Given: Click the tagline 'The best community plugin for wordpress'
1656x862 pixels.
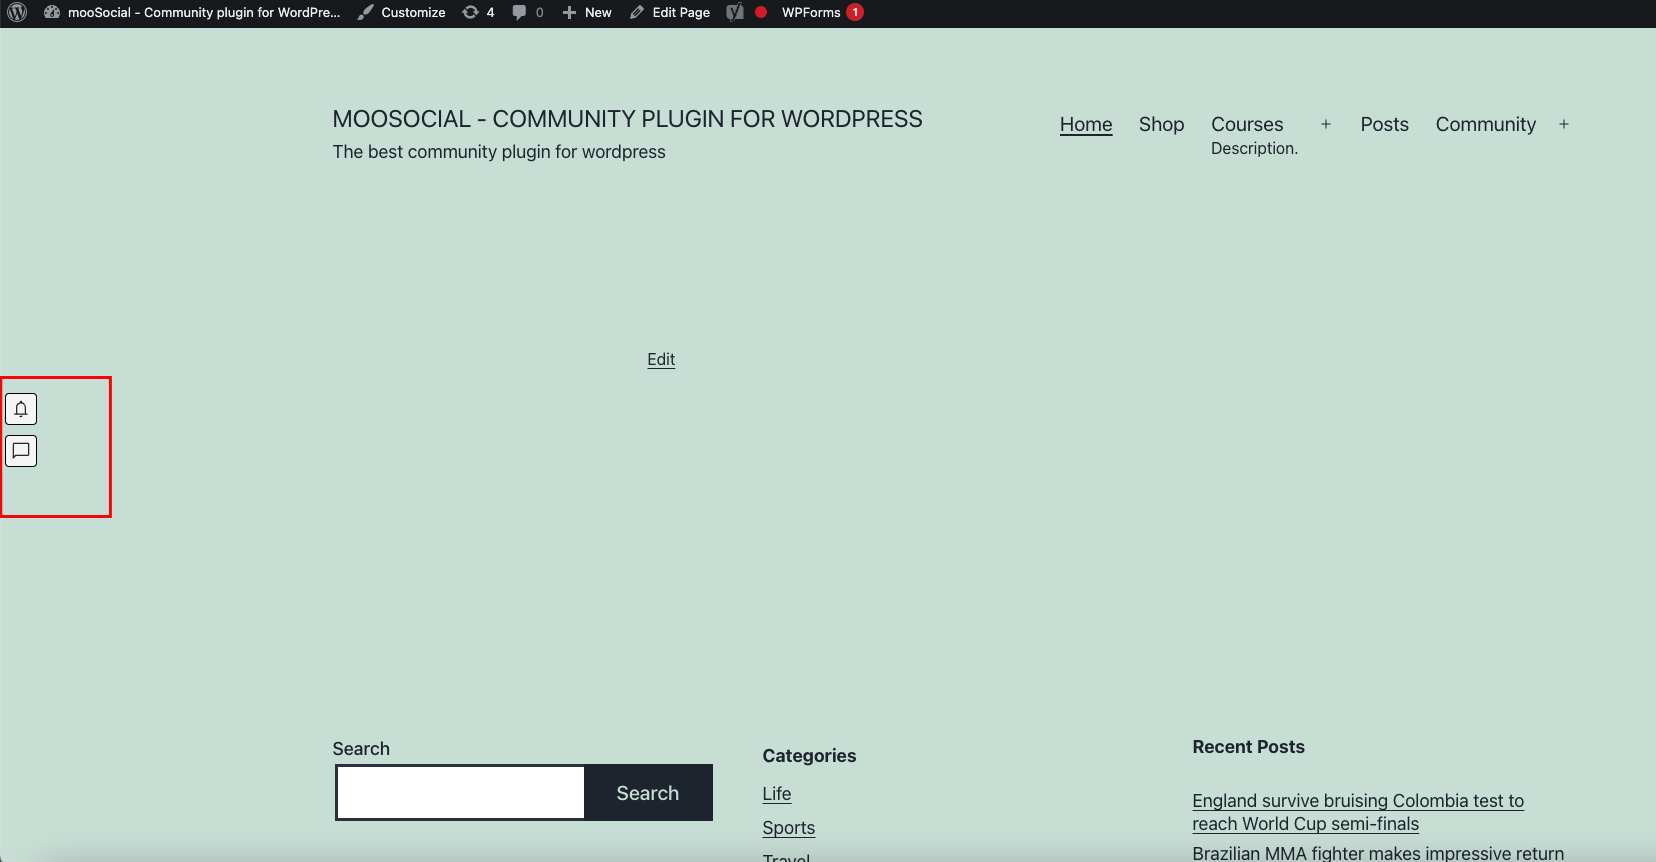Looking at the screenshot, I should click(499, 152).
